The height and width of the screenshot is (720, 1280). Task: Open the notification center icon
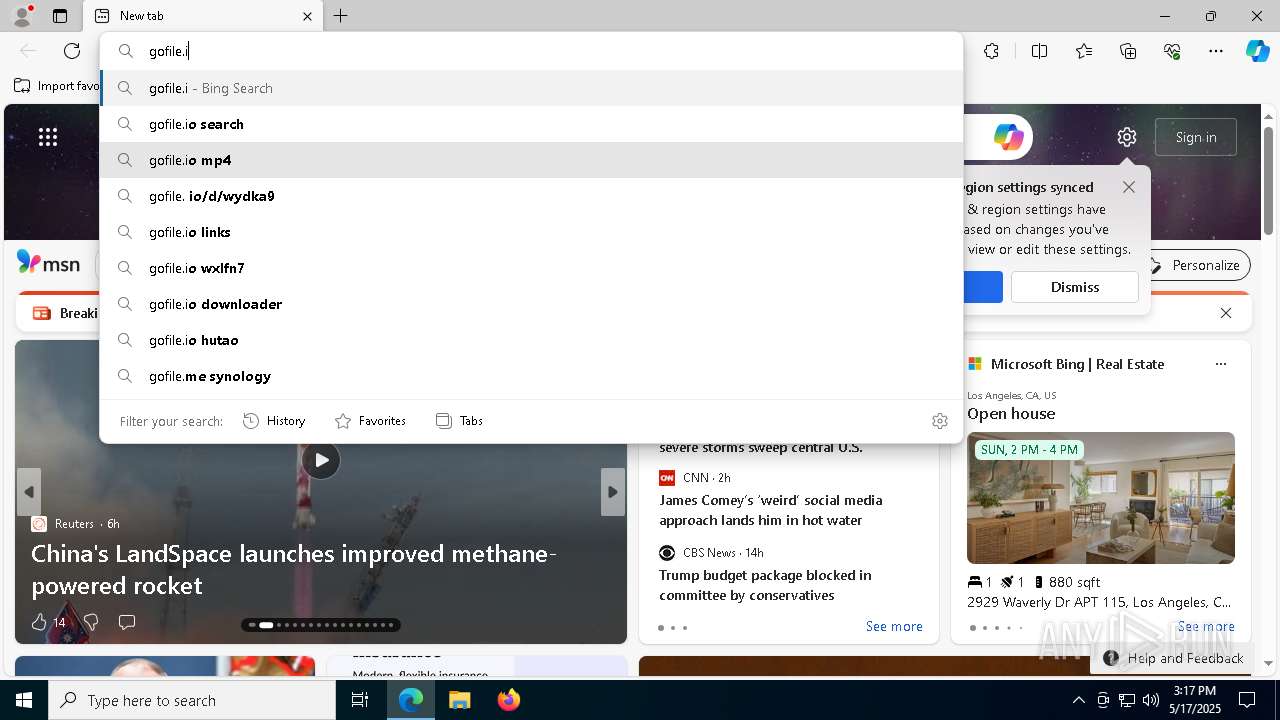tap(1247, 700)
